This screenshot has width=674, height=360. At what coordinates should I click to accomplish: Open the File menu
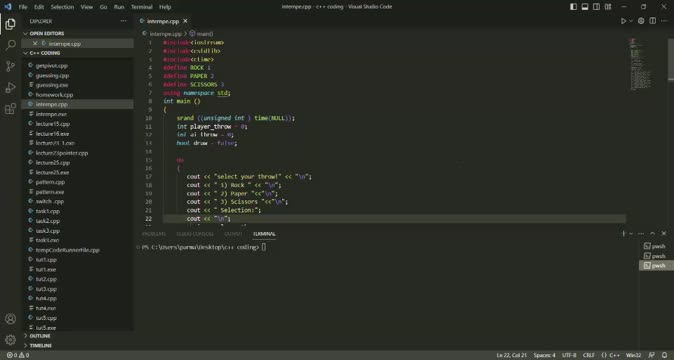click(23, 7)
